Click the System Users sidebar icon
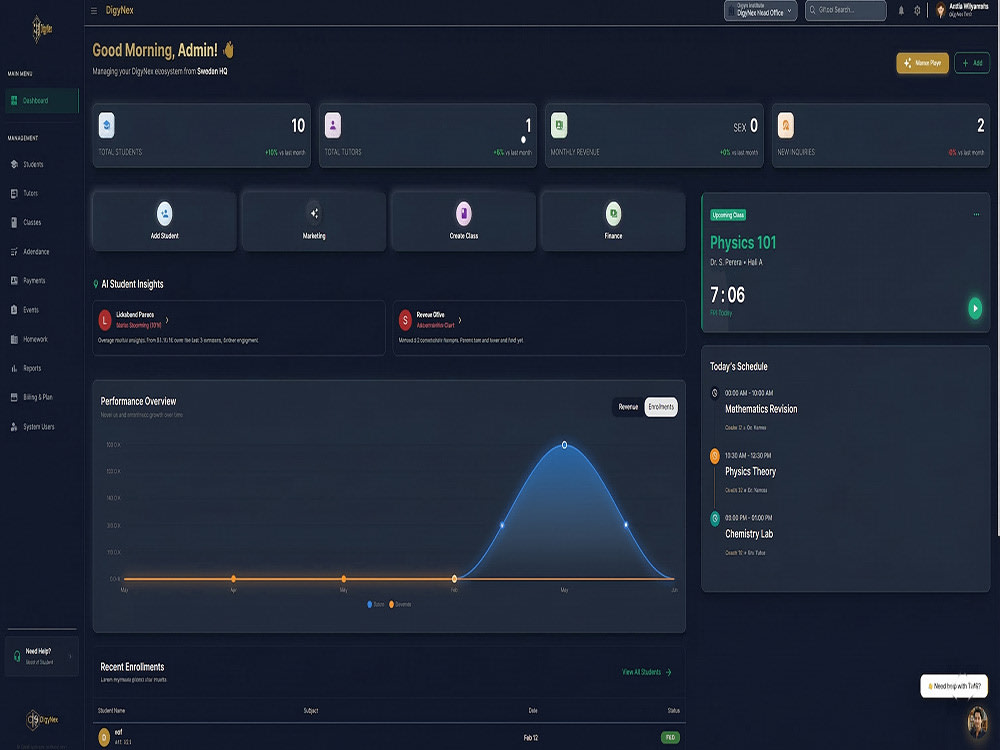 click(x=14, y=427)
